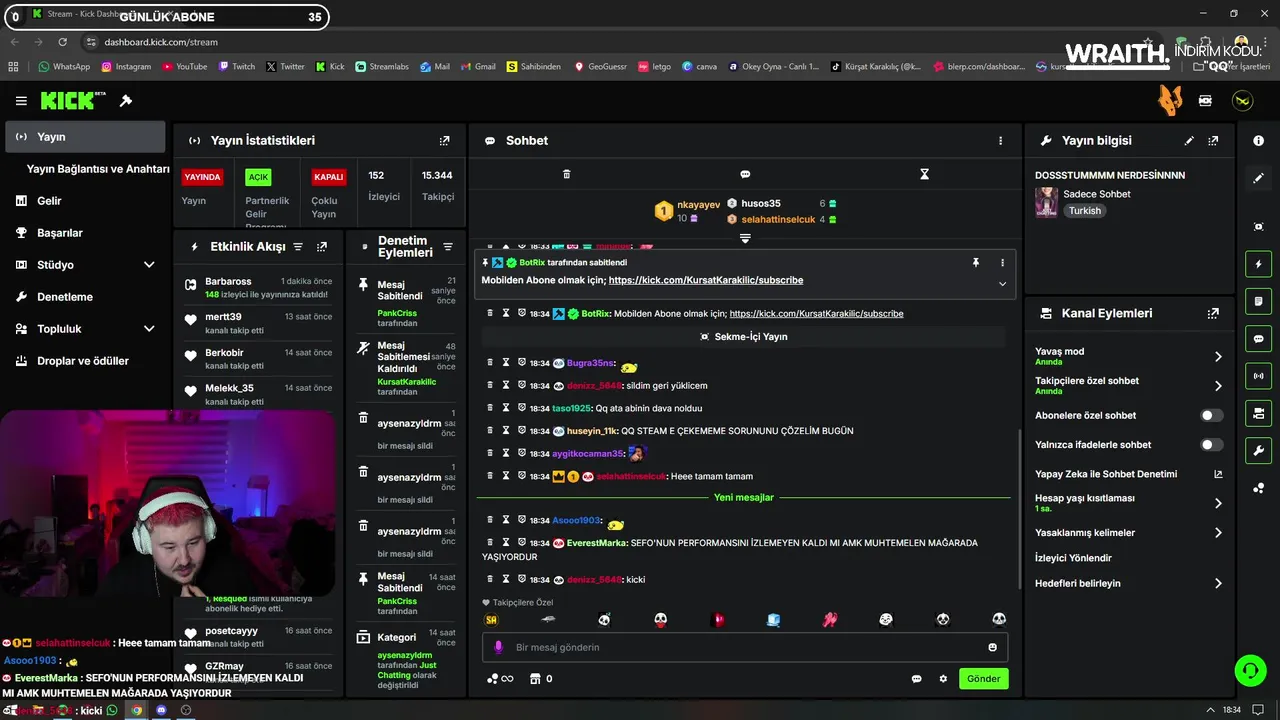The image size is (1280, 720).
Task: Reload the browser page
Action: tap(63, 42)
